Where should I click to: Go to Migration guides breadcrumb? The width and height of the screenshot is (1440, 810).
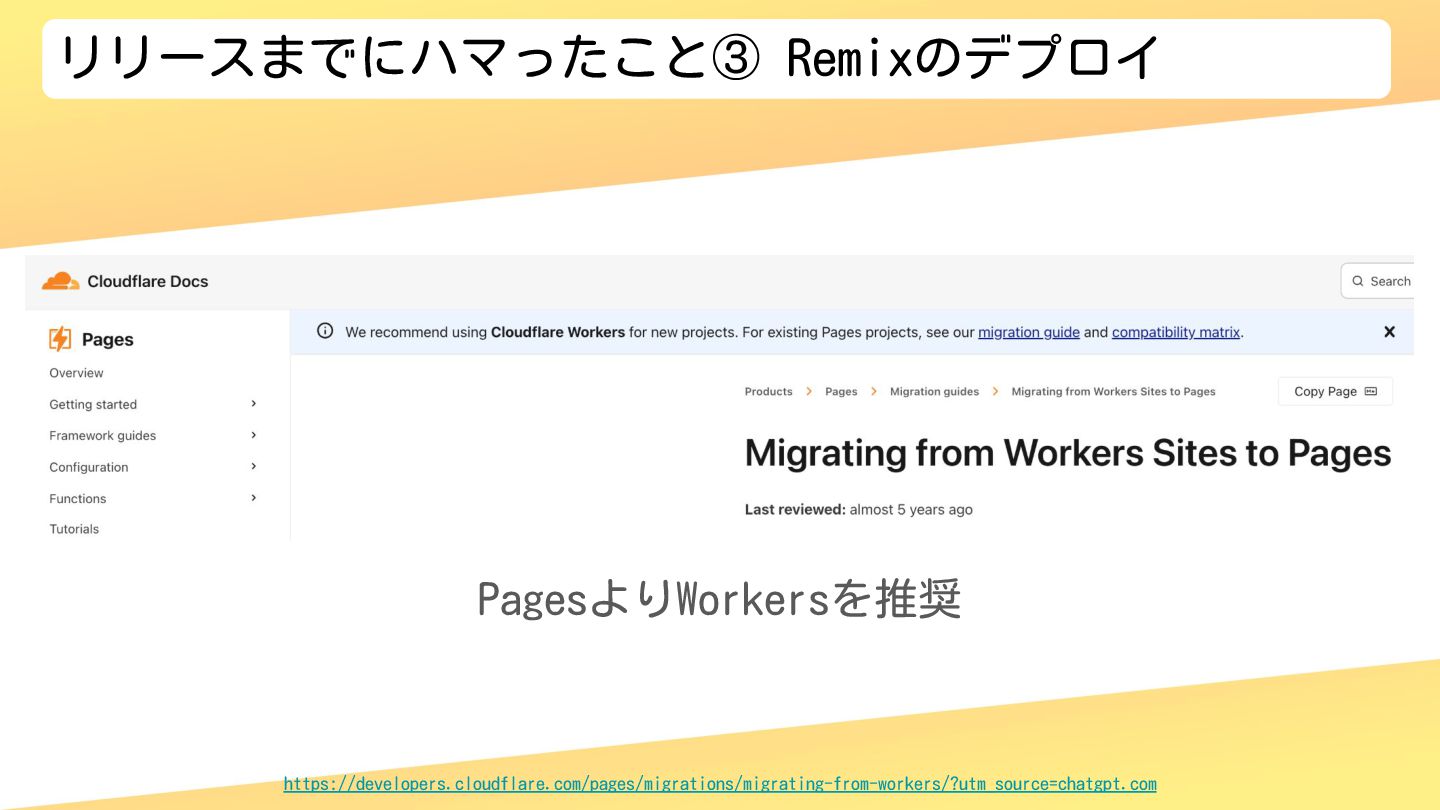934,392
